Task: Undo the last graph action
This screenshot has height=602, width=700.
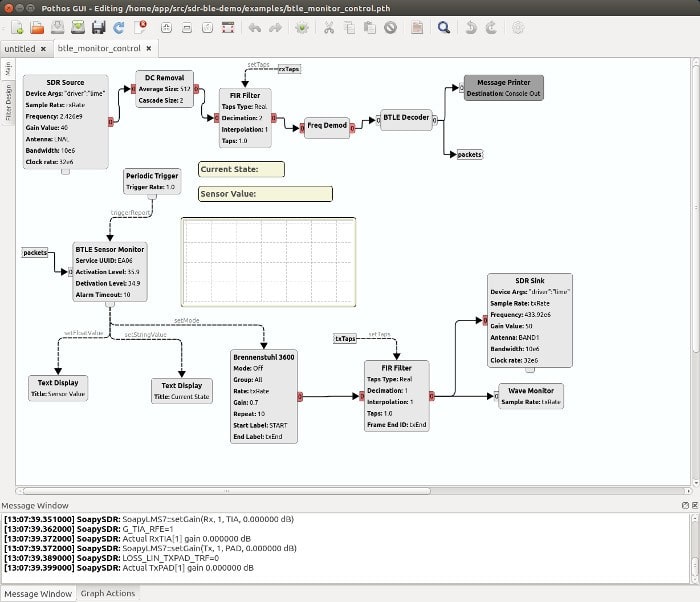Action: (255, 28)
